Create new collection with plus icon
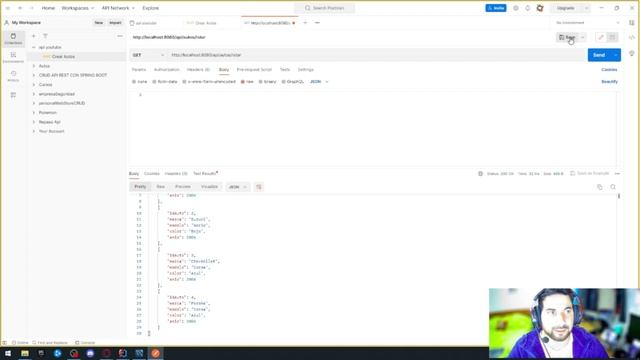 [34, 36]
